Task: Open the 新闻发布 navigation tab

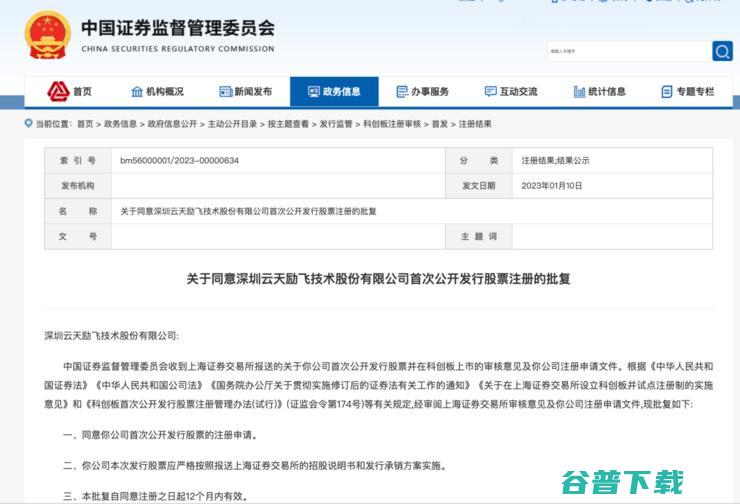Action: pos(246,92)
